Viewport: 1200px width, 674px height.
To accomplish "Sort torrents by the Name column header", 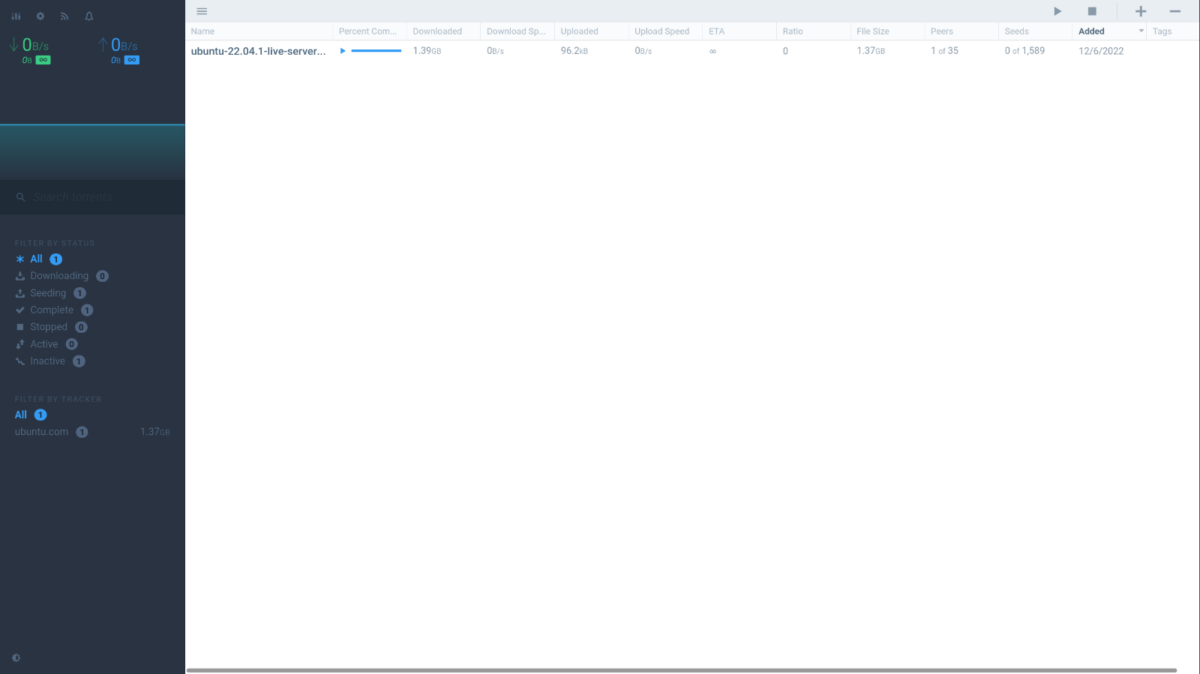I will [x=203, y=31].
